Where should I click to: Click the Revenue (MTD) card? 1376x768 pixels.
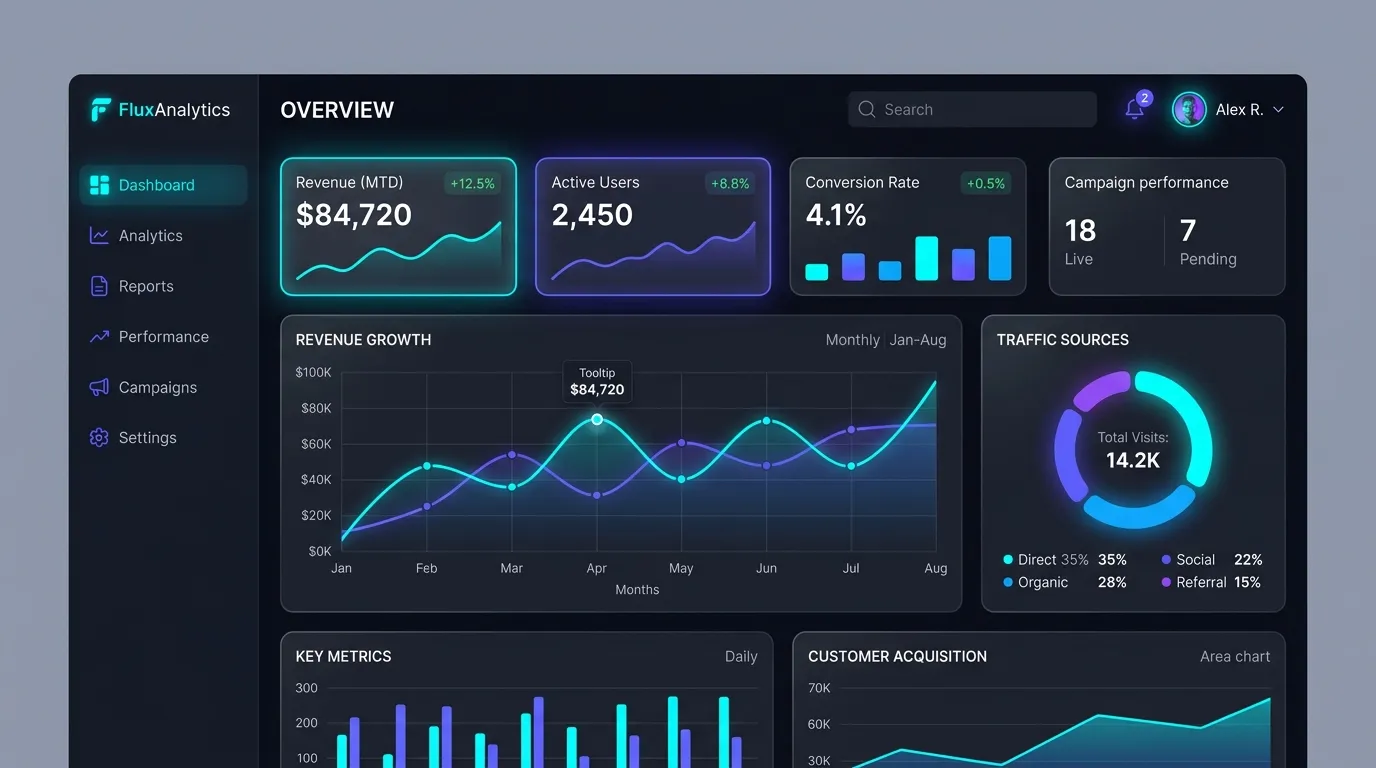[x=398, y=226]
